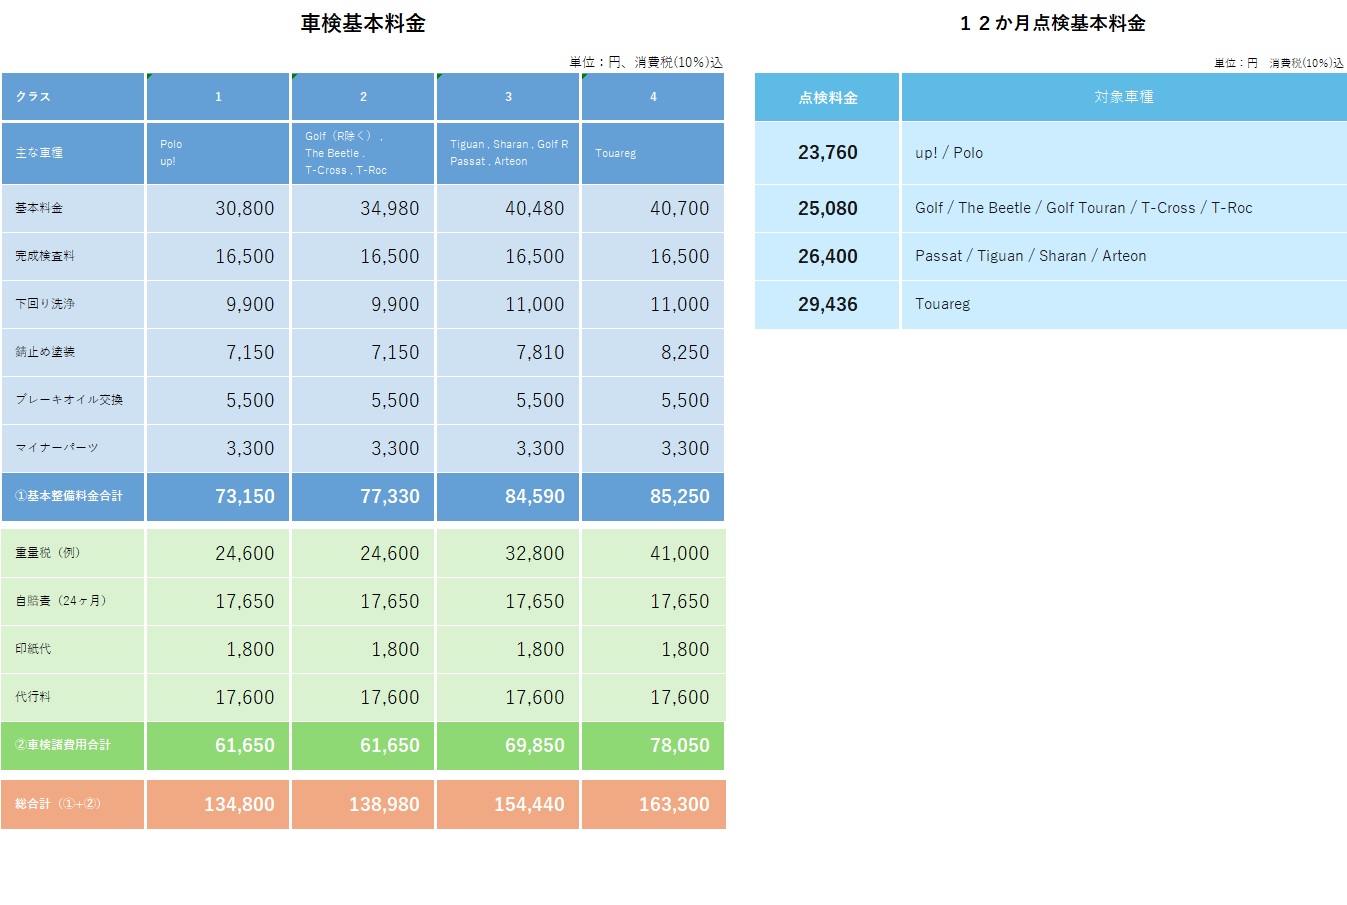Image resolution: width=1347 pixels, height=905 pixels.
Task: Select the 154,440 grand total cell
Action: [508, 804]
